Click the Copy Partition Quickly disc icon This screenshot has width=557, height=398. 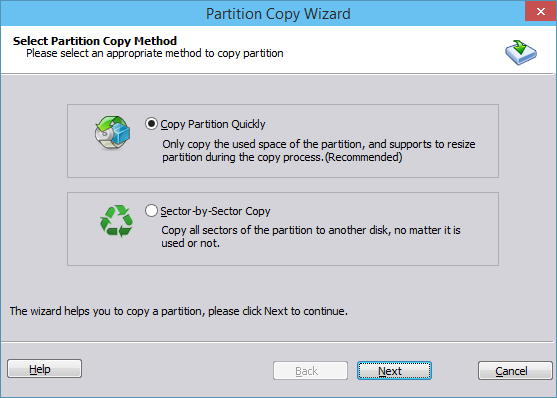coord(112,133)
